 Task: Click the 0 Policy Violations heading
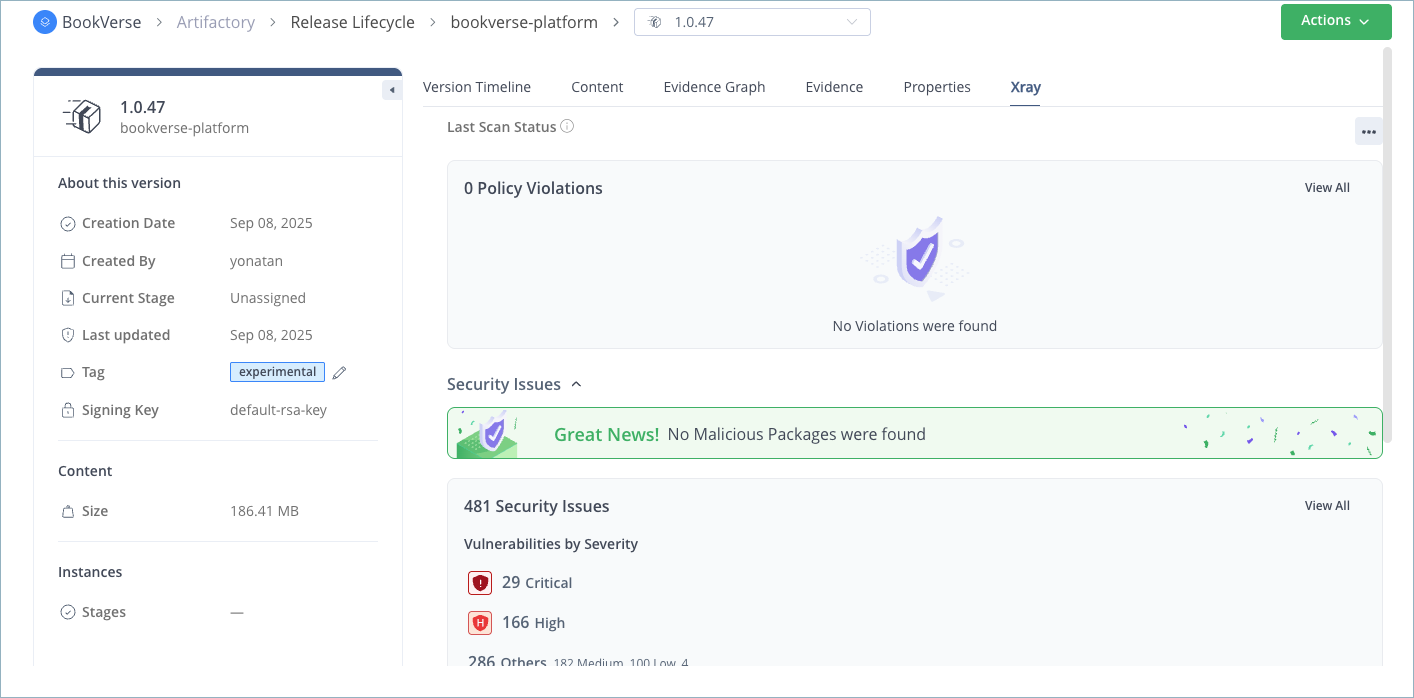[533, 188]
